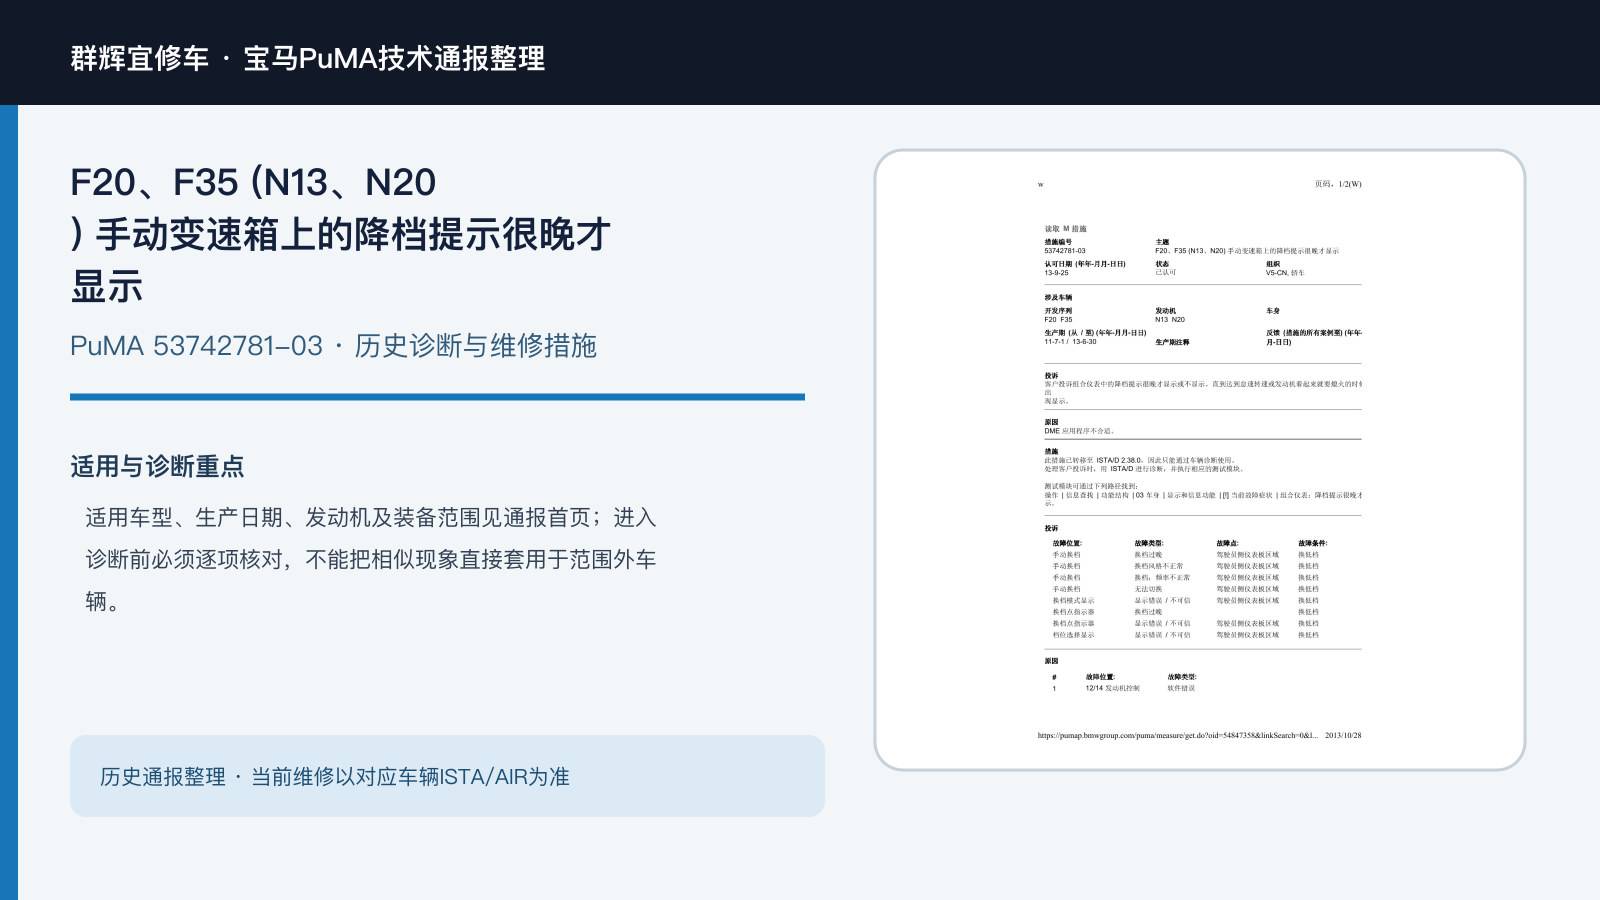Click the 历史通报整理 notice box

[x=447, y=776]
